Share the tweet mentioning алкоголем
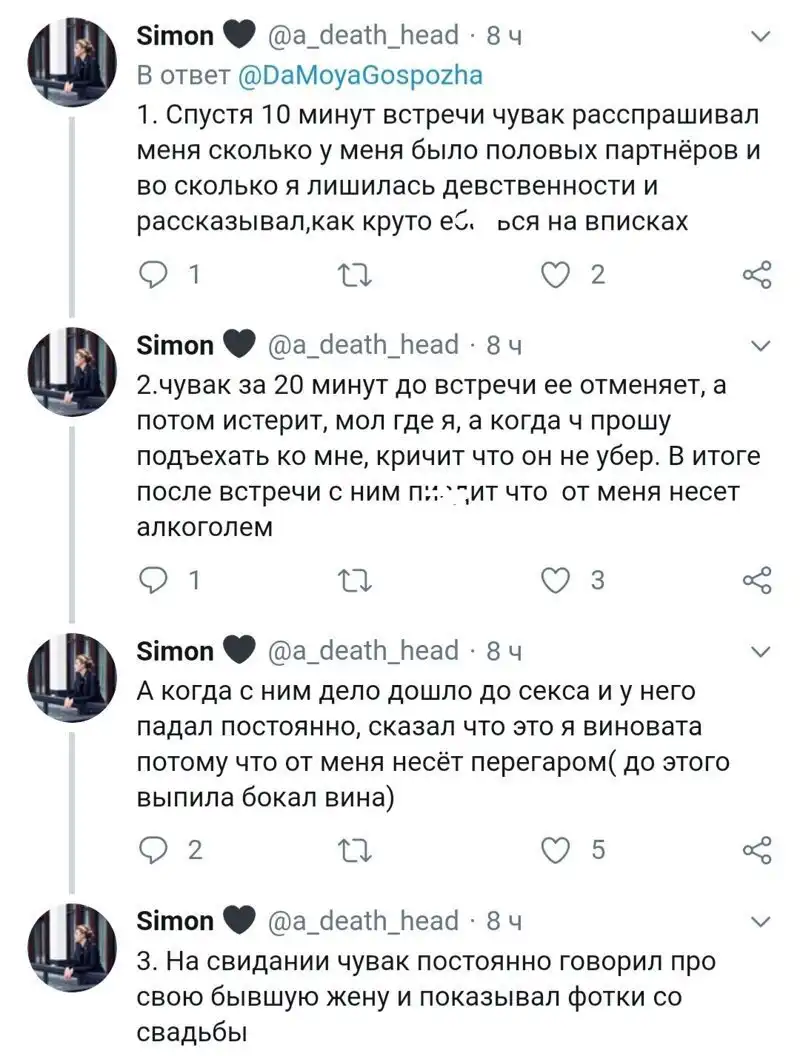Image resolution: width=800 pixels, height=1056 pixels. pos(758,580)
